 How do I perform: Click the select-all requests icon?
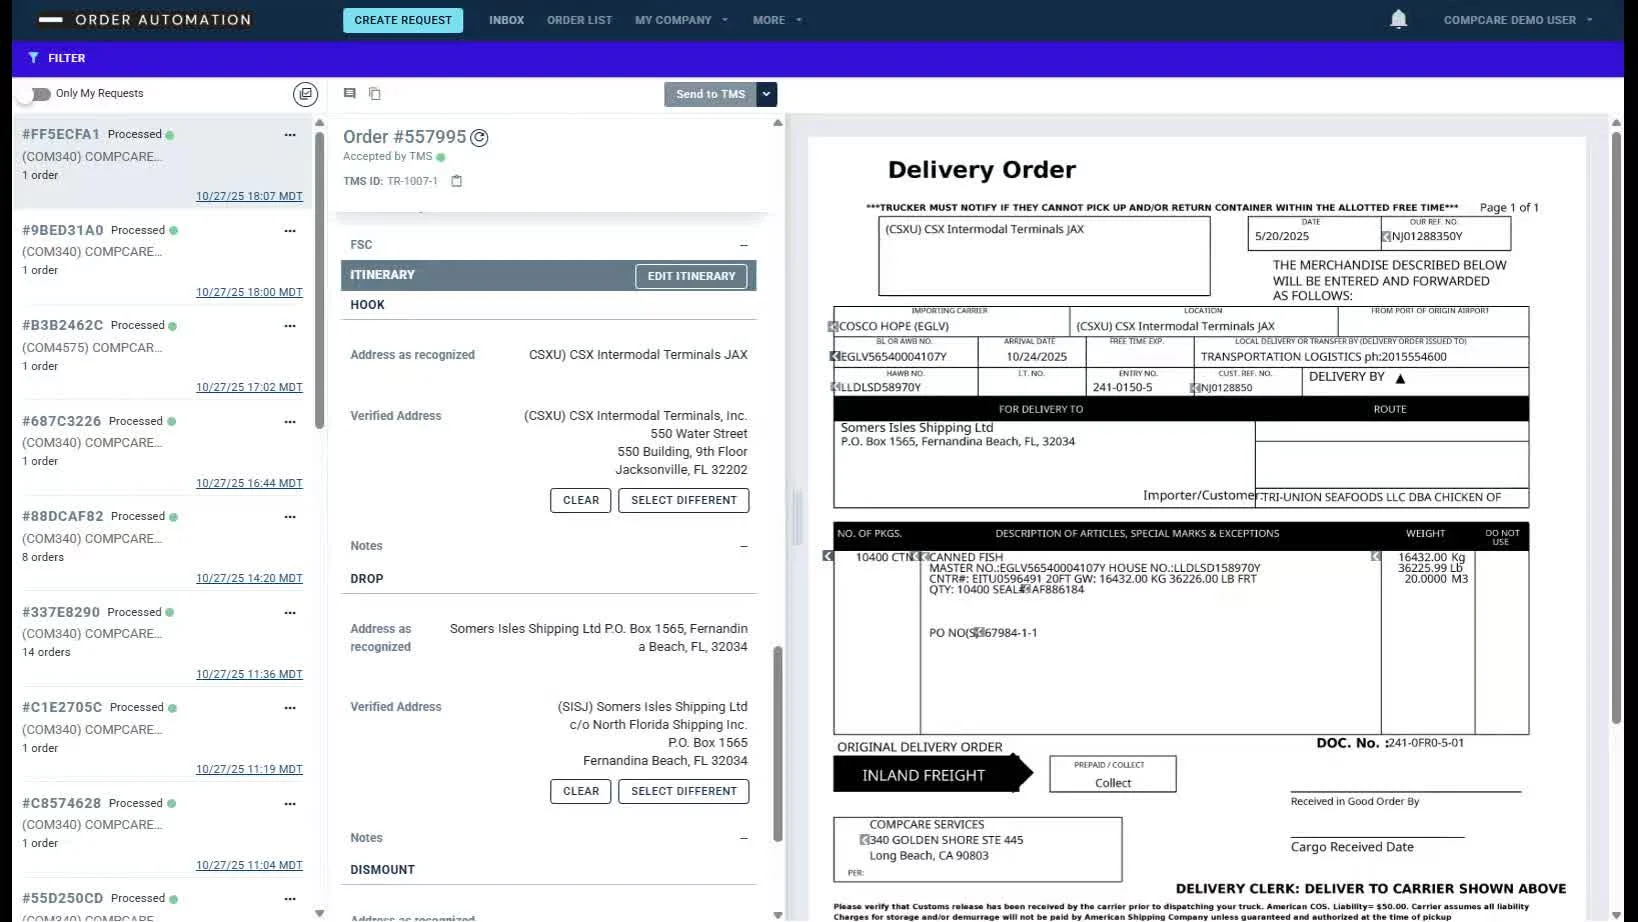coord(305,94)
